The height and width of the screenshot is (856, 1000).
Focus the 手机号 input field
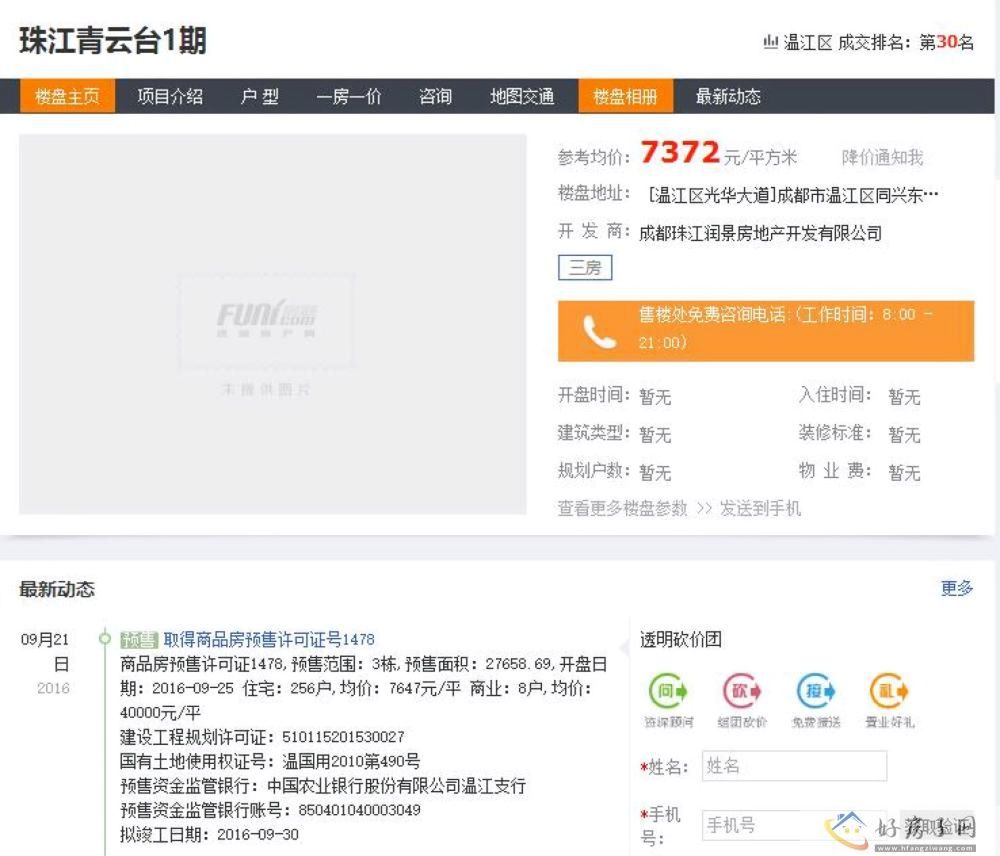coord(794,825)
